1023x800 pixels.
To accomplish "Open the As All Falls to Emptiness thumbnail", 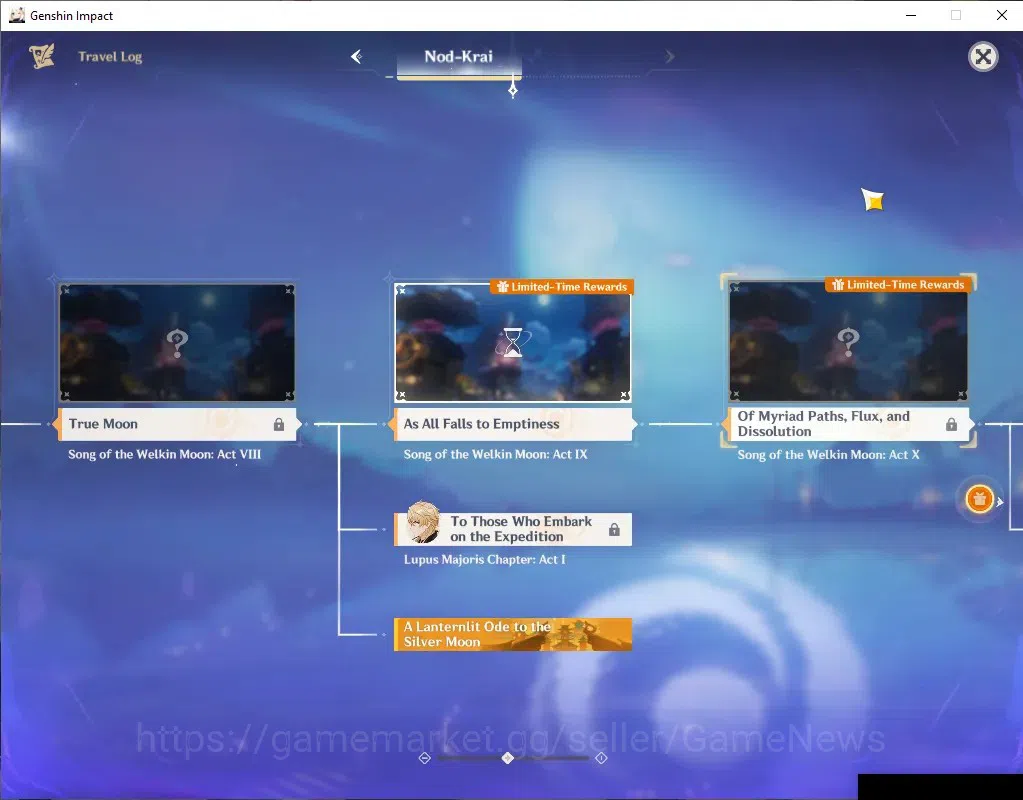I will pos(513,343).
